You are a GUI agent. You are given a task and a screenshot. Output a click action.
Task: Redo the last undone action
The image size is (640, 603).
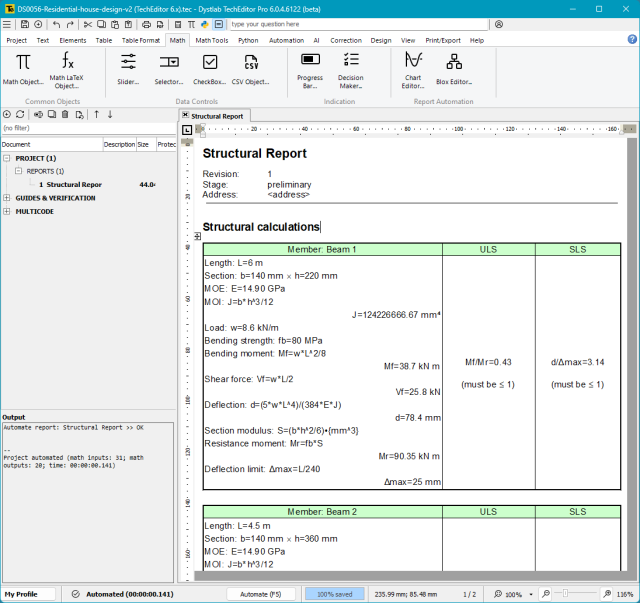click(x=70, y=24)
